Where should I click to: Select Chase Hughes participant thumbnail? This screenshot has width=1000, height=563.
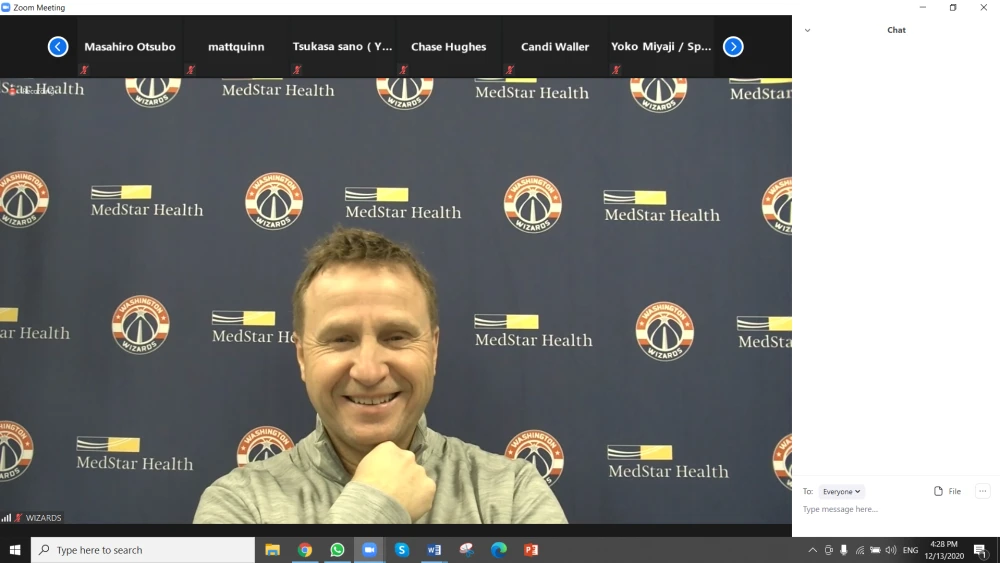[448, 47]
